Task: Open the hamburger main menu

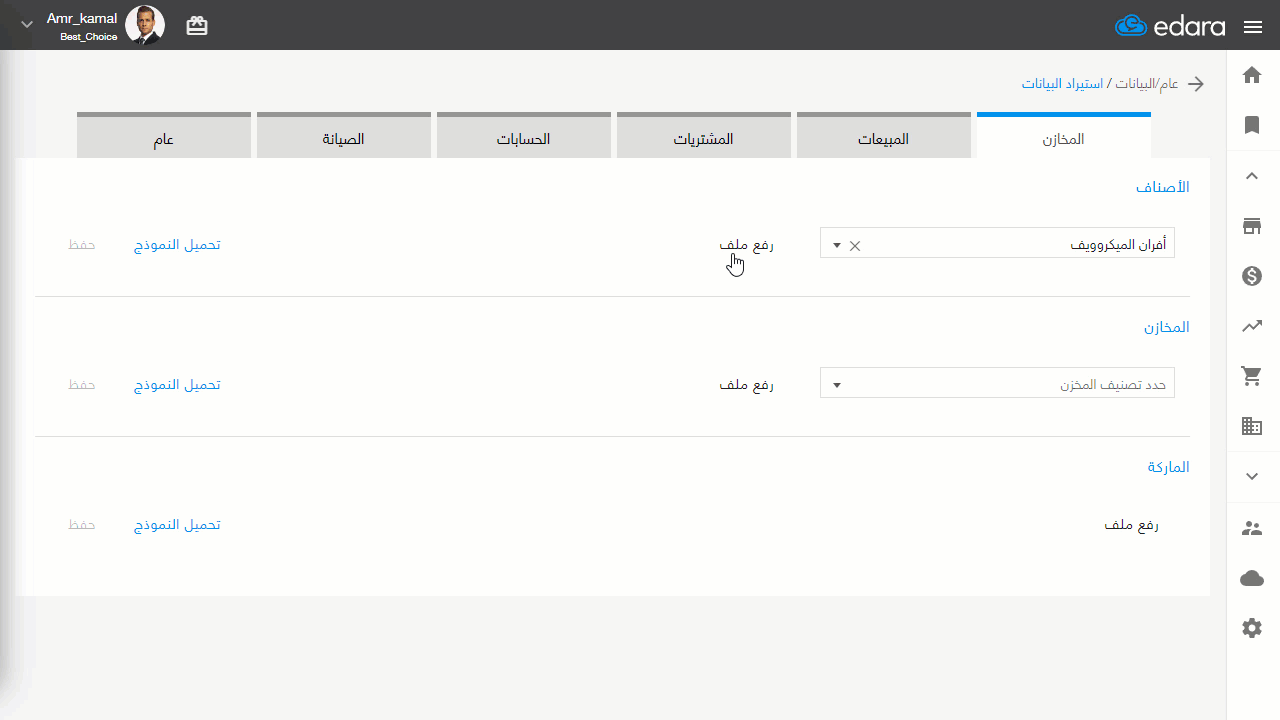Action: [1253, 27]
